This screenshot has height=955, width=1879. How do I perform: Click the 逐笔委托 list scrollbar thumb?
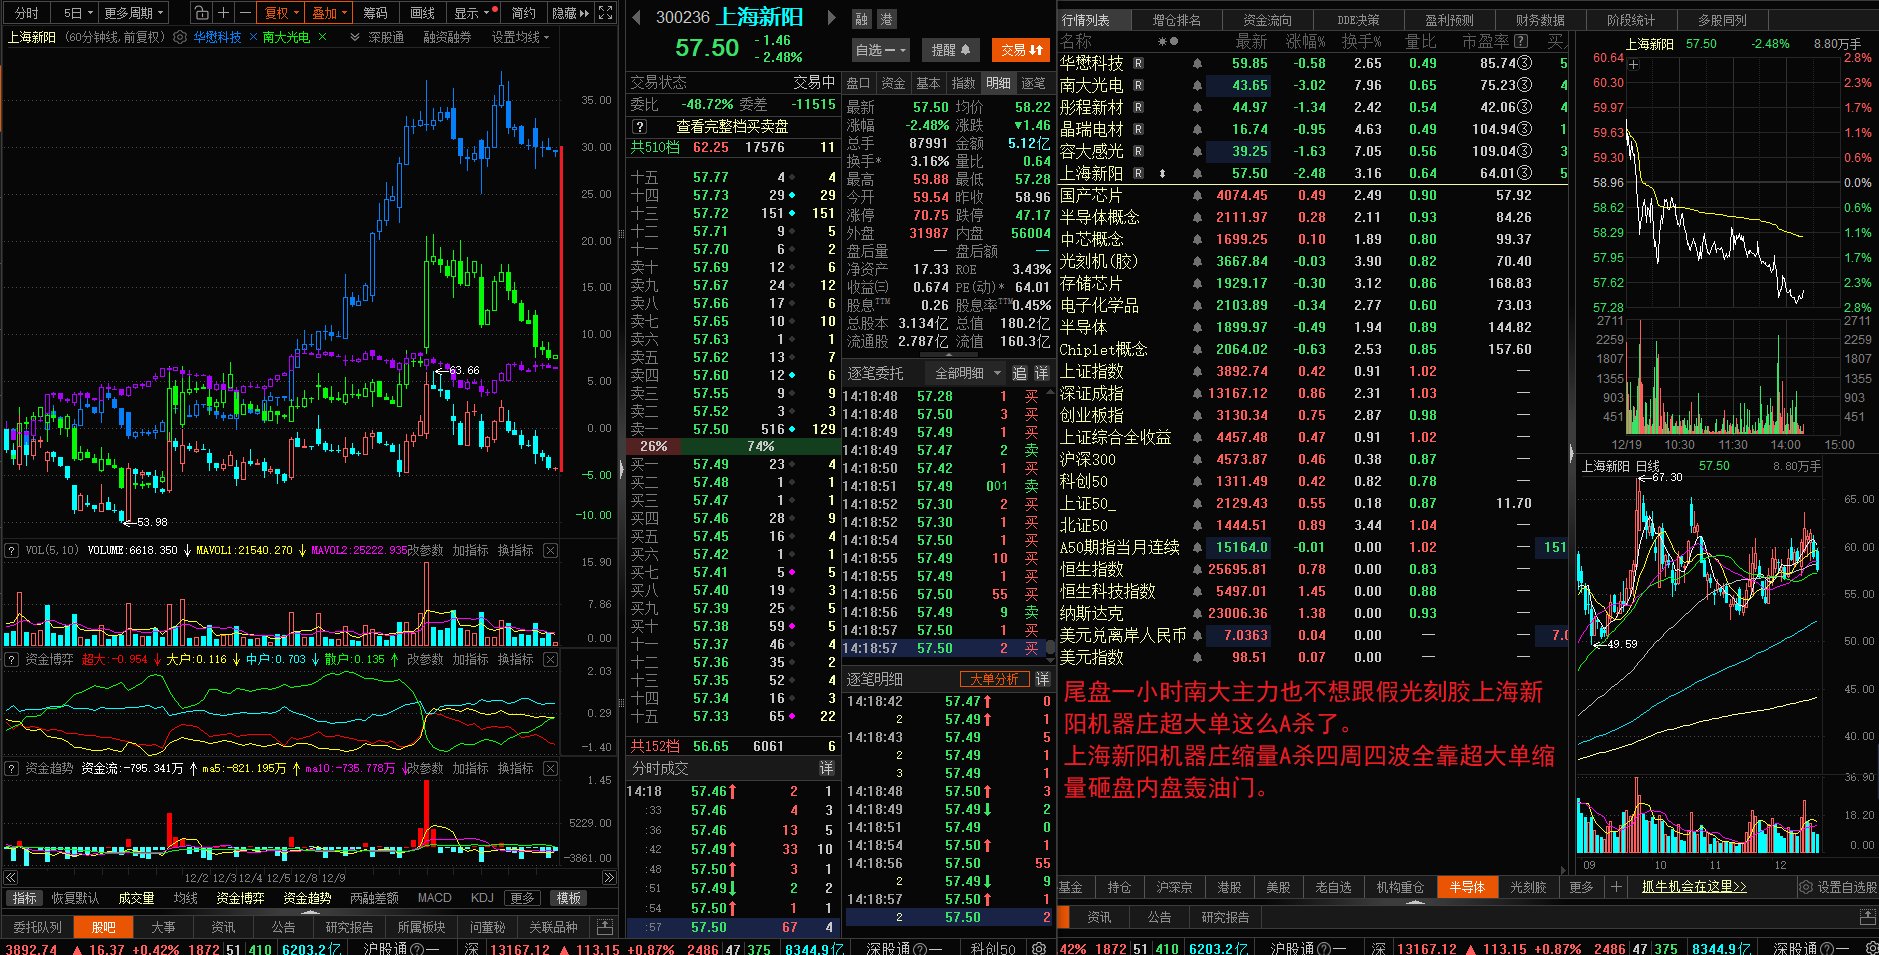(1051, 650)
